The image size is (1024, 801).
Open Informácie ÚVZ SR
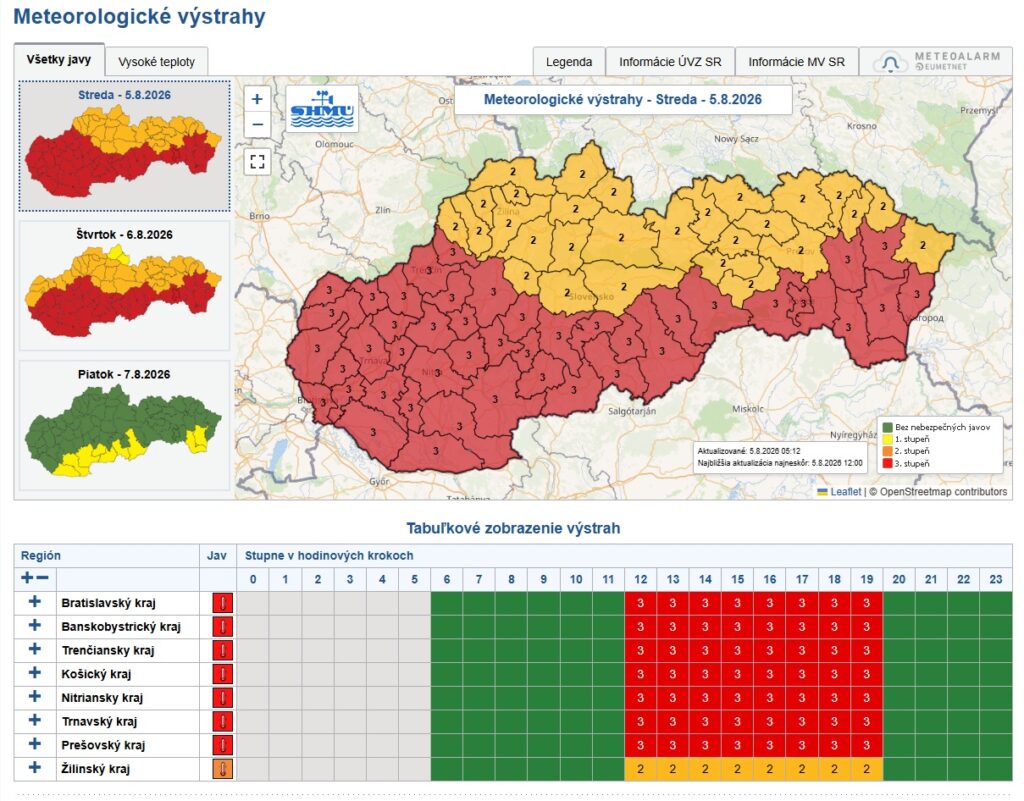click(670, 61)
